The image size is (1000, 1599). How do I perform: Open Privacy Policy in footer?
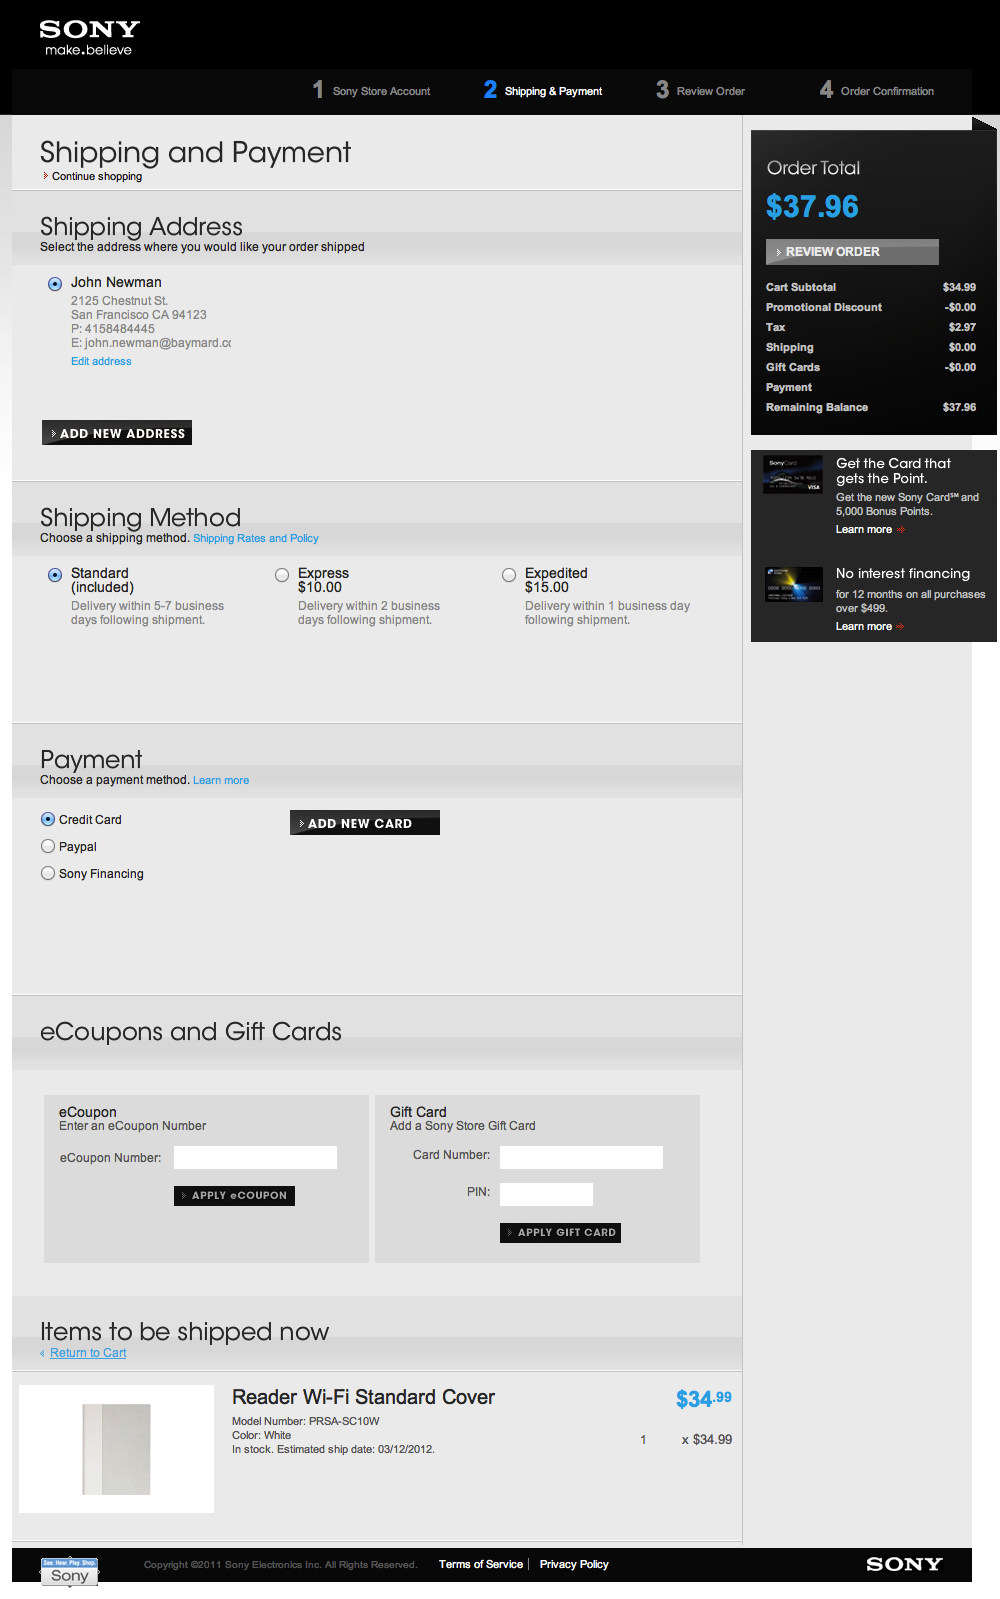tap(574, 1564)
